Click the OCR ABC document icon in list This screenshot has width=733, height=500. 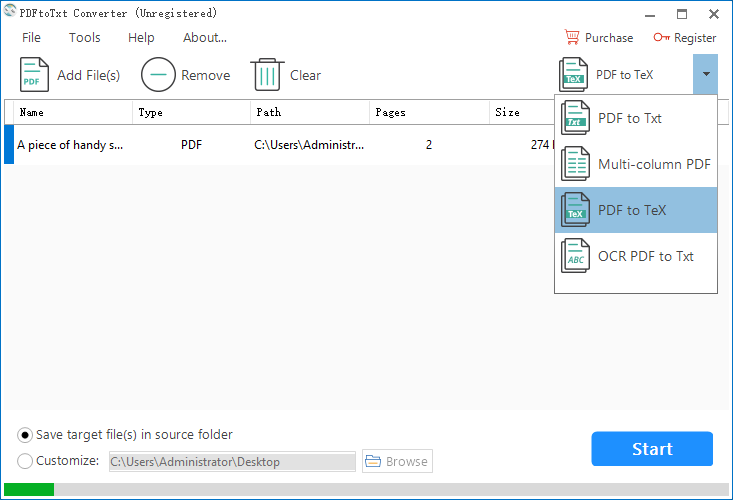pyautogui.click(x=575, y=256)
